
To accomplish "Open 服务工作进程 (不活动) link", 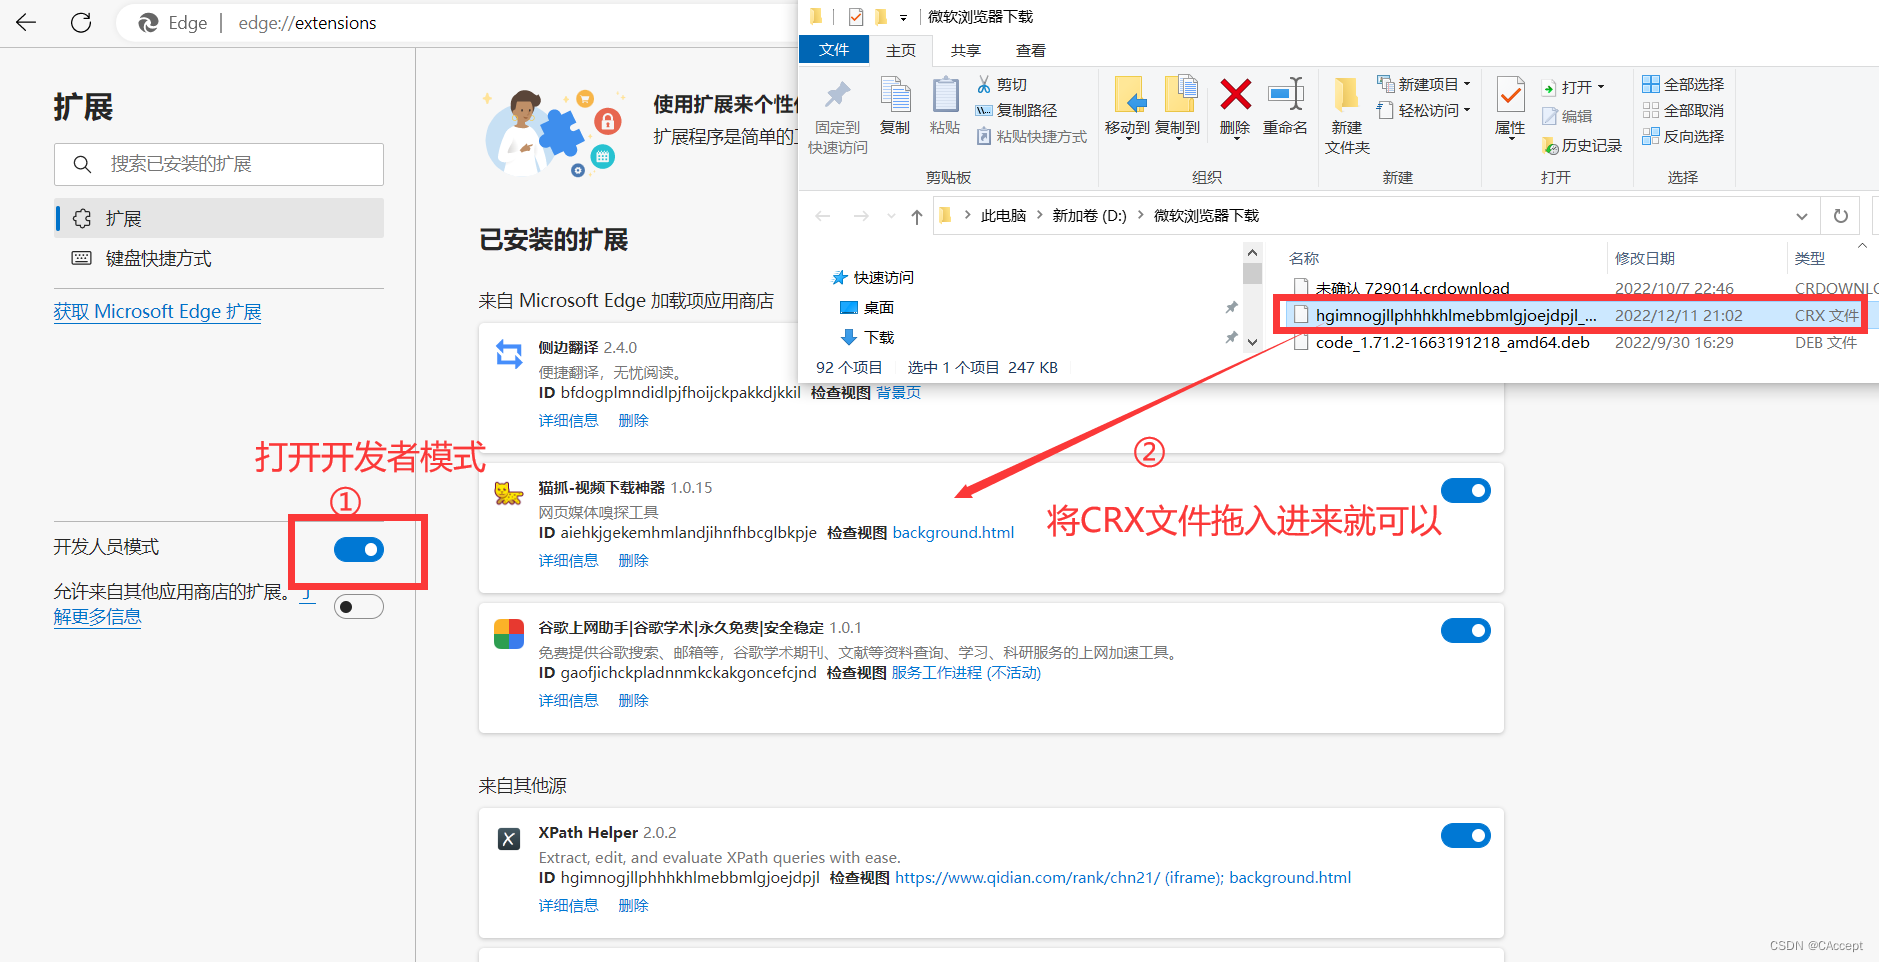I will (966, 673).
